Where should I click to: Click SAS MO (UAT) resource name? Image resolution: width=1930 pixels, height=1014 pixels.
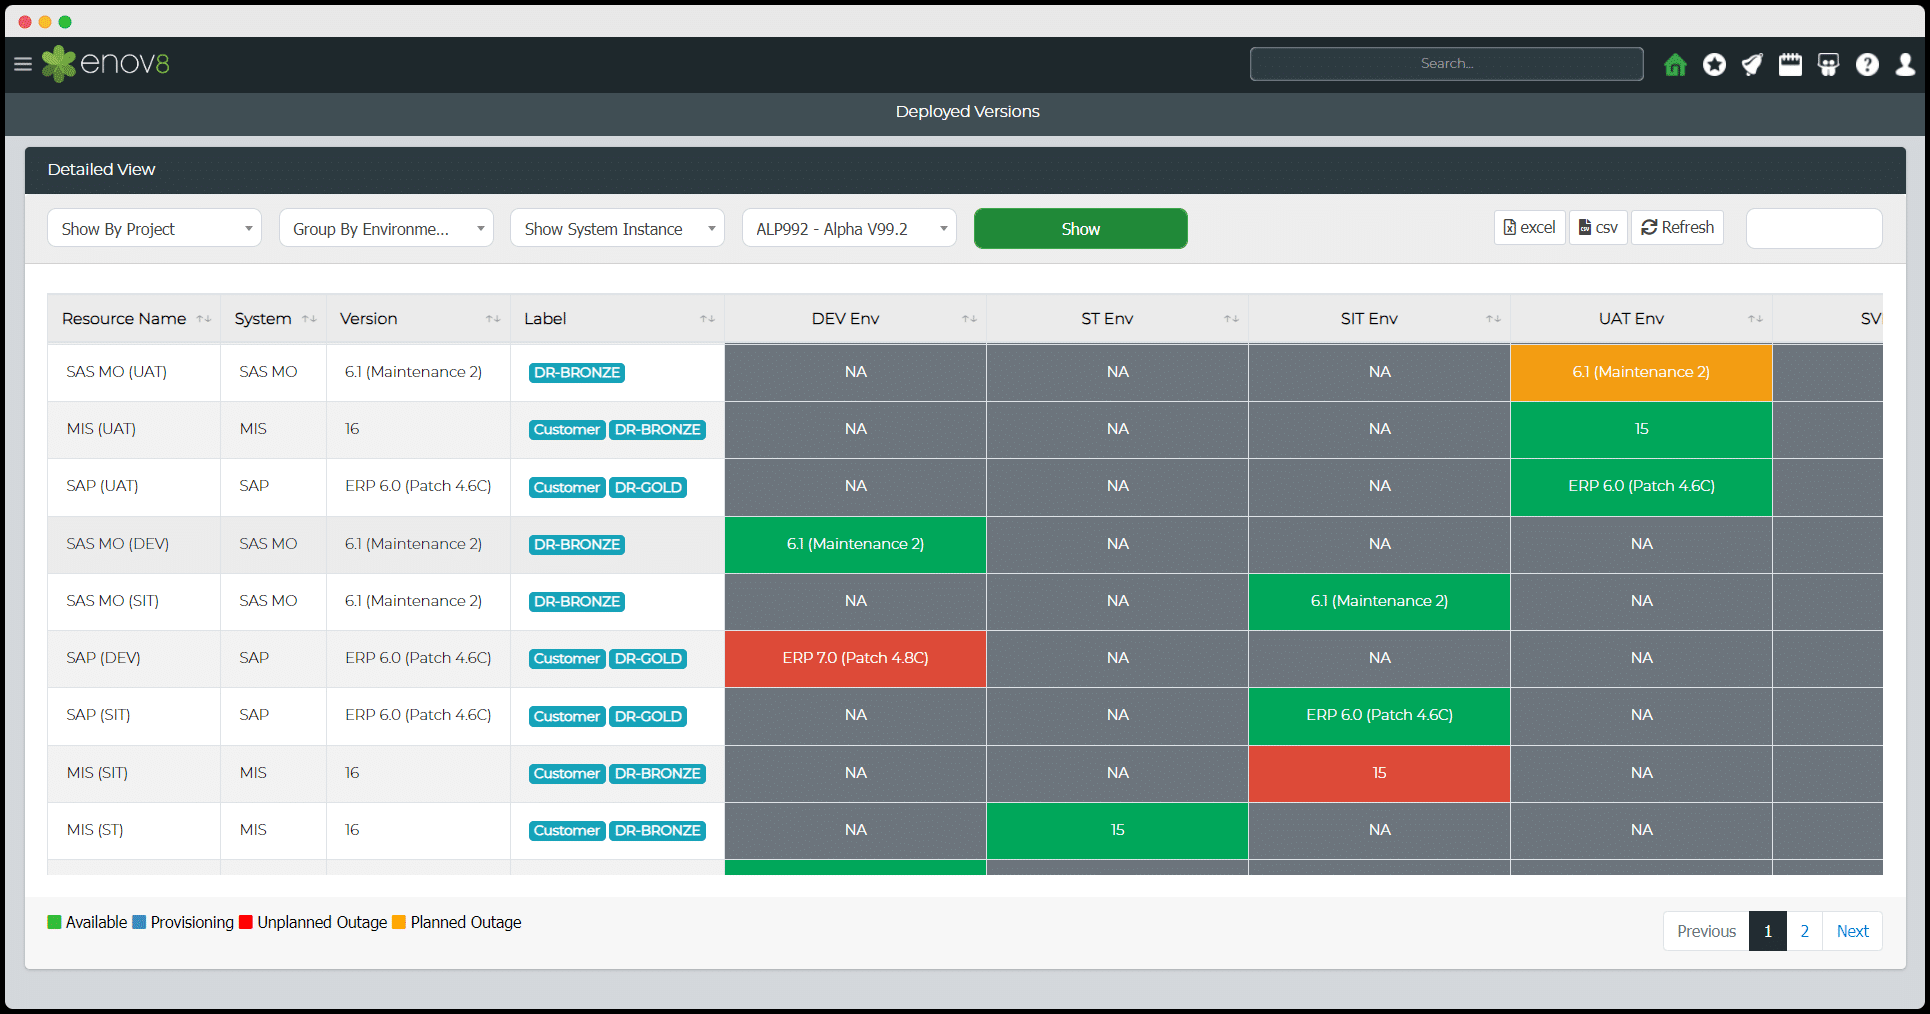click(x=116, y=372)
